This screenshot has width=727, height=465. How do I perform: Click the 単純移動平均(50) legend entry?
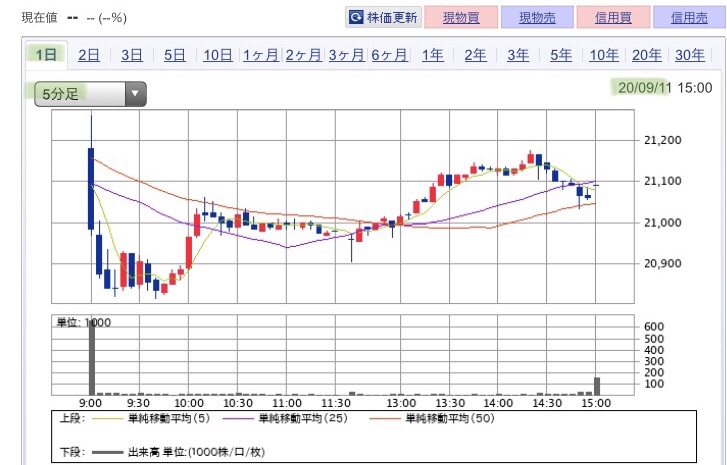coord(432,419)
